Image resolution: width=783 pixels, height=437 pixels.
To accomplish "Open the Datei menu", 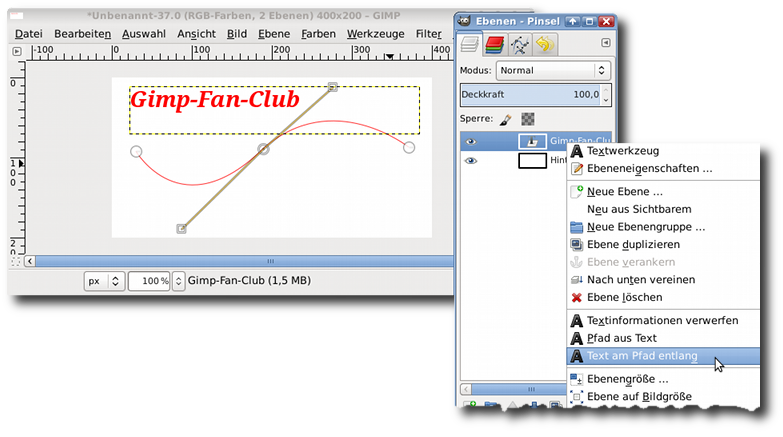I will tap(28, 34).
